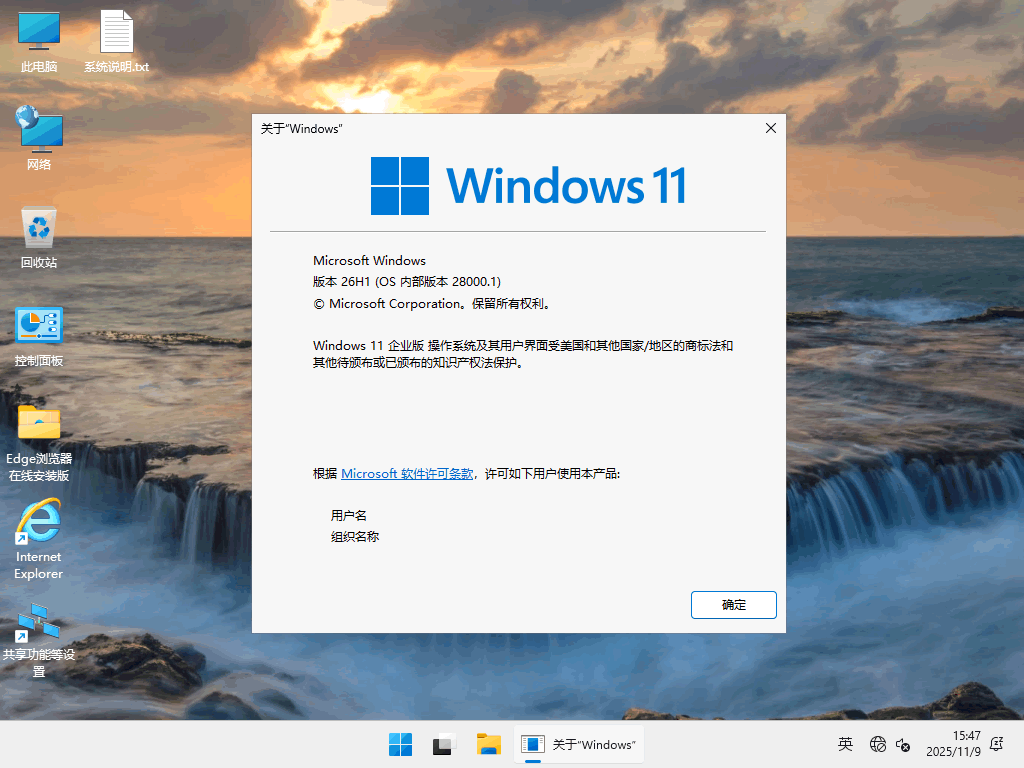Click the Microsoft Windows text line

369,261
